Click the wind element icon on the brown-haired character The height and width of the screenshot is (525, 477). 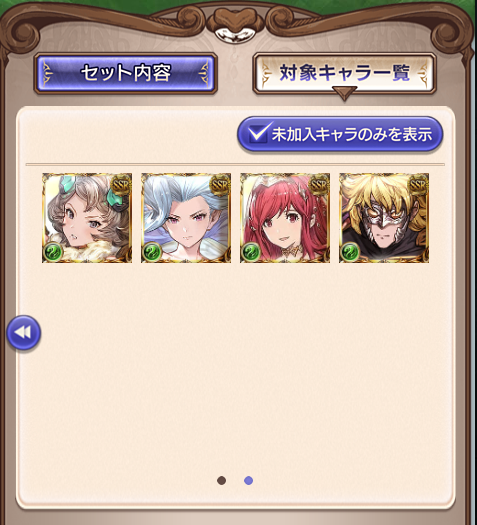tap(53, 252)
